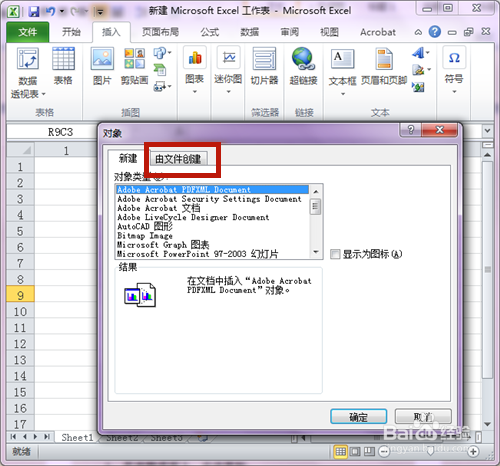Select Microsoft Graph 图表 in list
The width and height of the screenshot is (500, 466).
[163, 245]
